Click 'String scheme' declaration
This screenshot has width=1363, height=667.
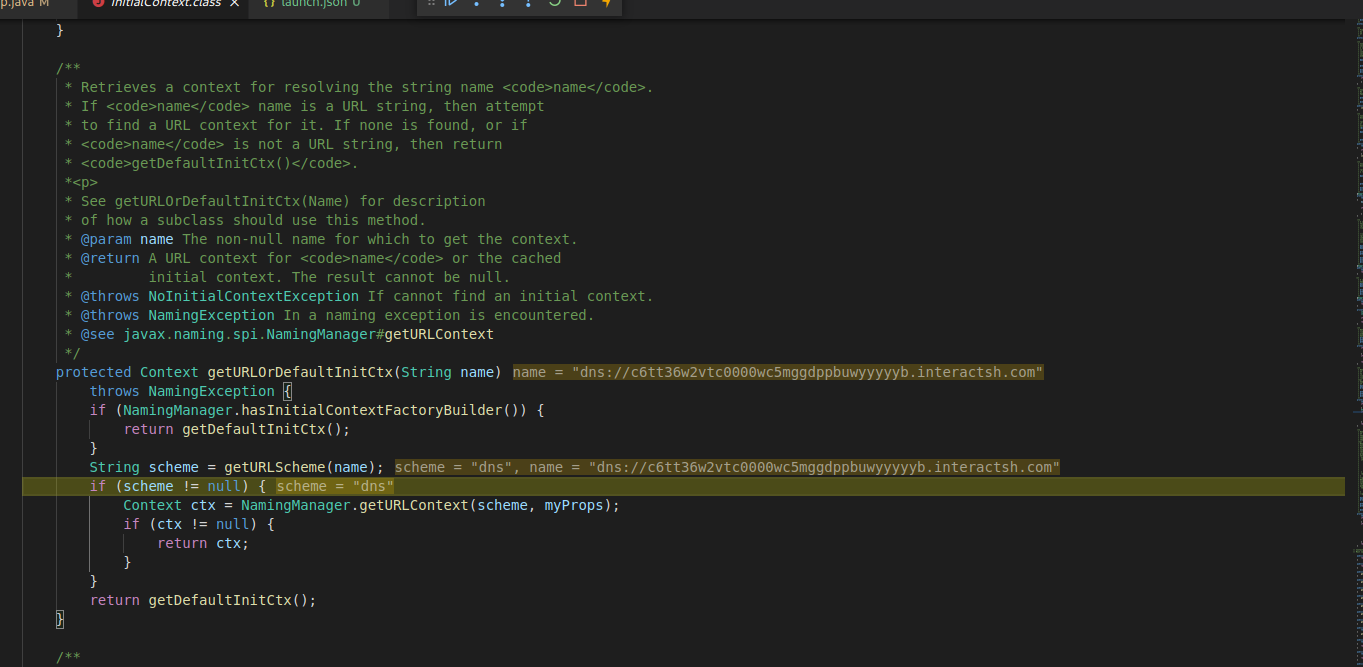point(144,467)
